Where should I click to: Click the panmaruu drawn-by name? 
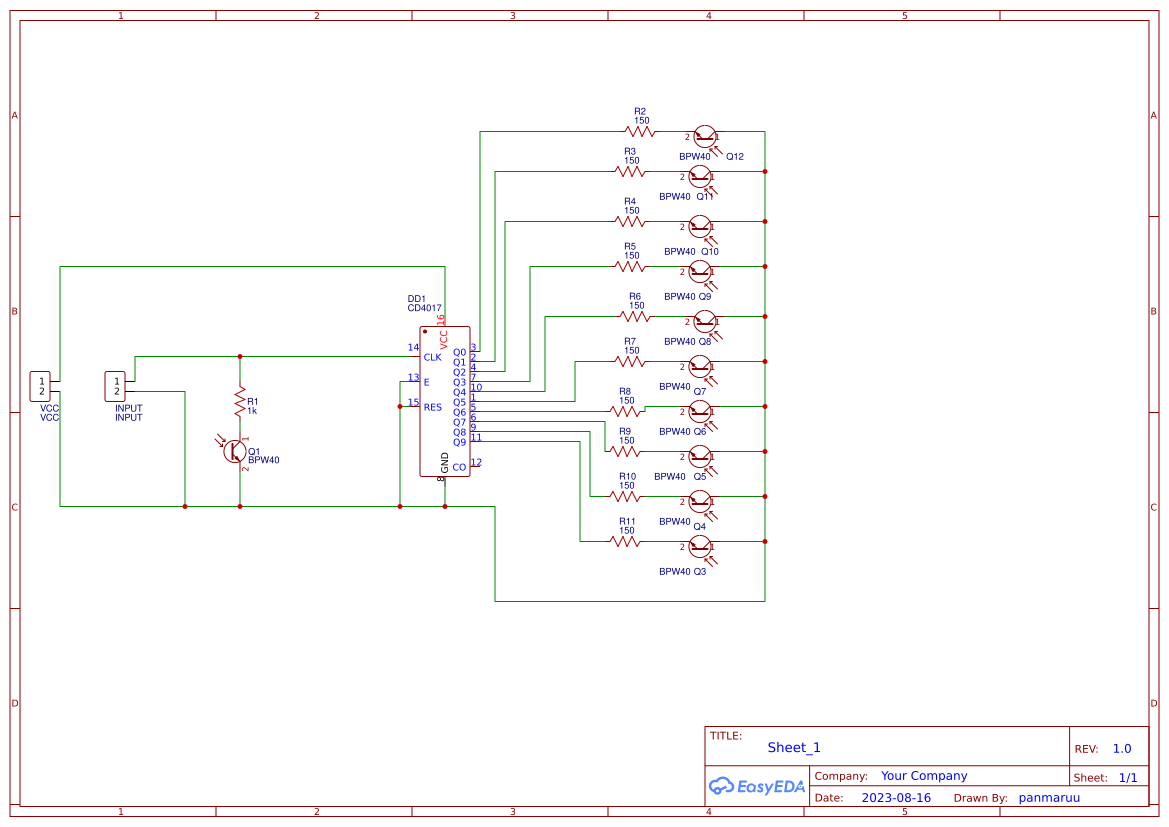pyautogui.click(x=1048, y=797)
